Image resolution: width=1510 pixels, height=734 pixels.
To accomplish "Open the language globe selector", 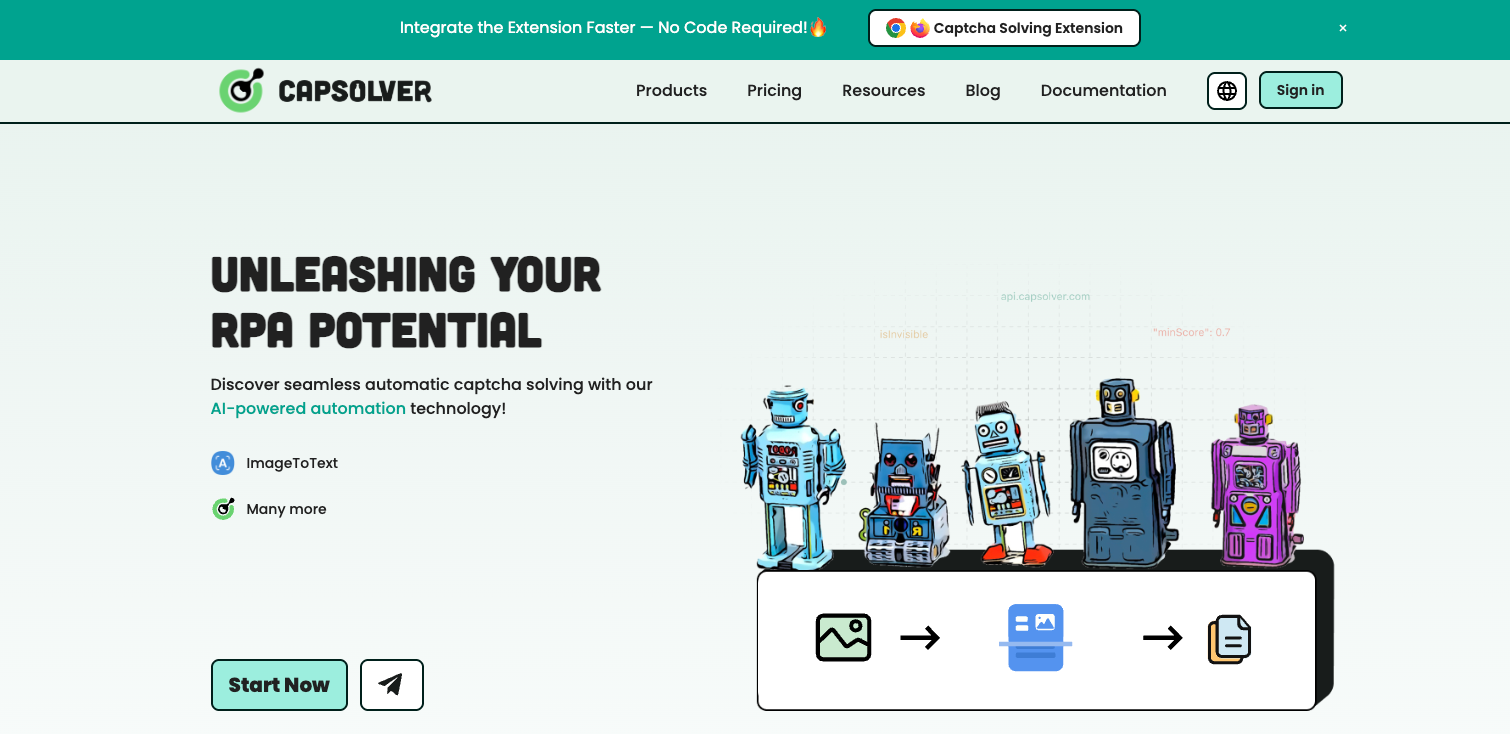I will click(x=1226, y=91).
